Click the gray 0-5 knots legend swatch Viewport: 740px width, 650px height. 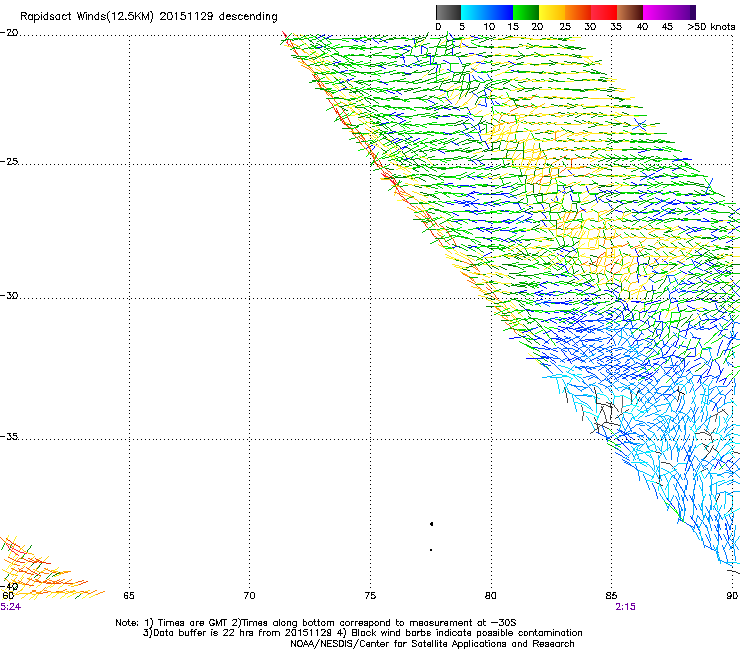[448, 12]
